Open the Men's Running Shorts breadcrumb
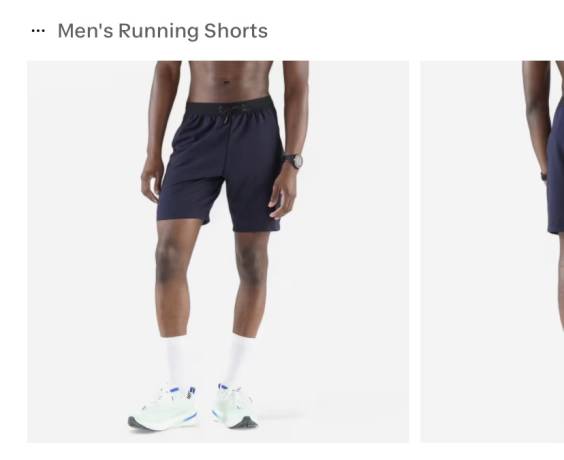 tap(163, 31)
